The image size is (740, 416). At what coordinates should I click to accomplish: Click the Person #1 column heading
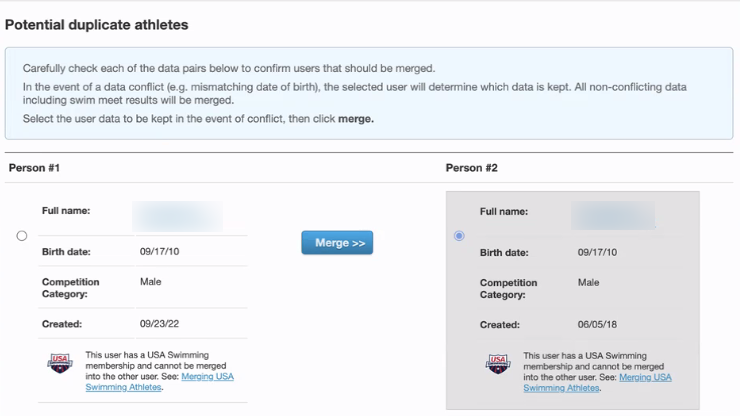(x=34, y=168)
